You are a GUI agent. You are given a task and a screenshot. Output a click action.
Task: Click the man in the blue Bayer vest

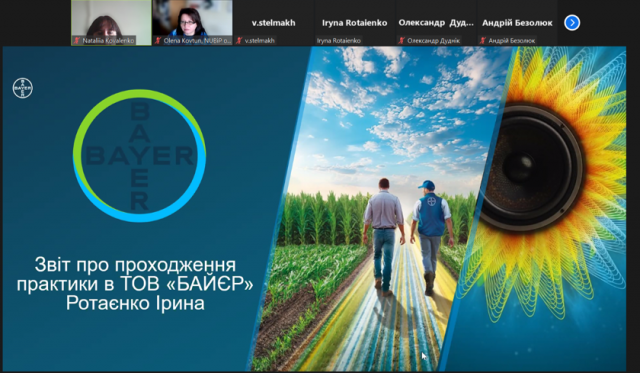432,238
